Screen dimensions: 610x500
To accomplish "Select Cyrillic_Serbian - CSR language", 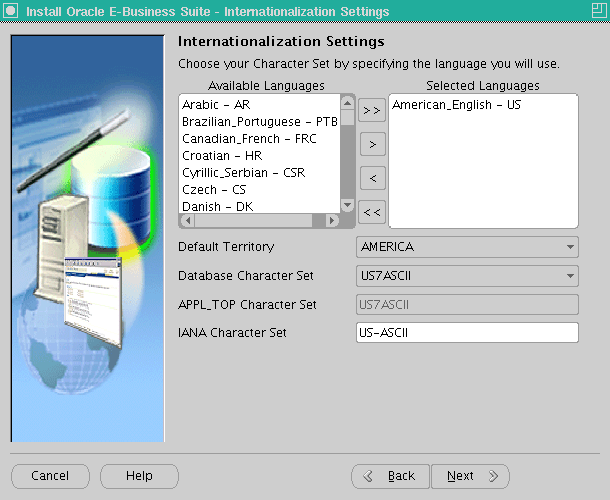I will click(259, 172).
